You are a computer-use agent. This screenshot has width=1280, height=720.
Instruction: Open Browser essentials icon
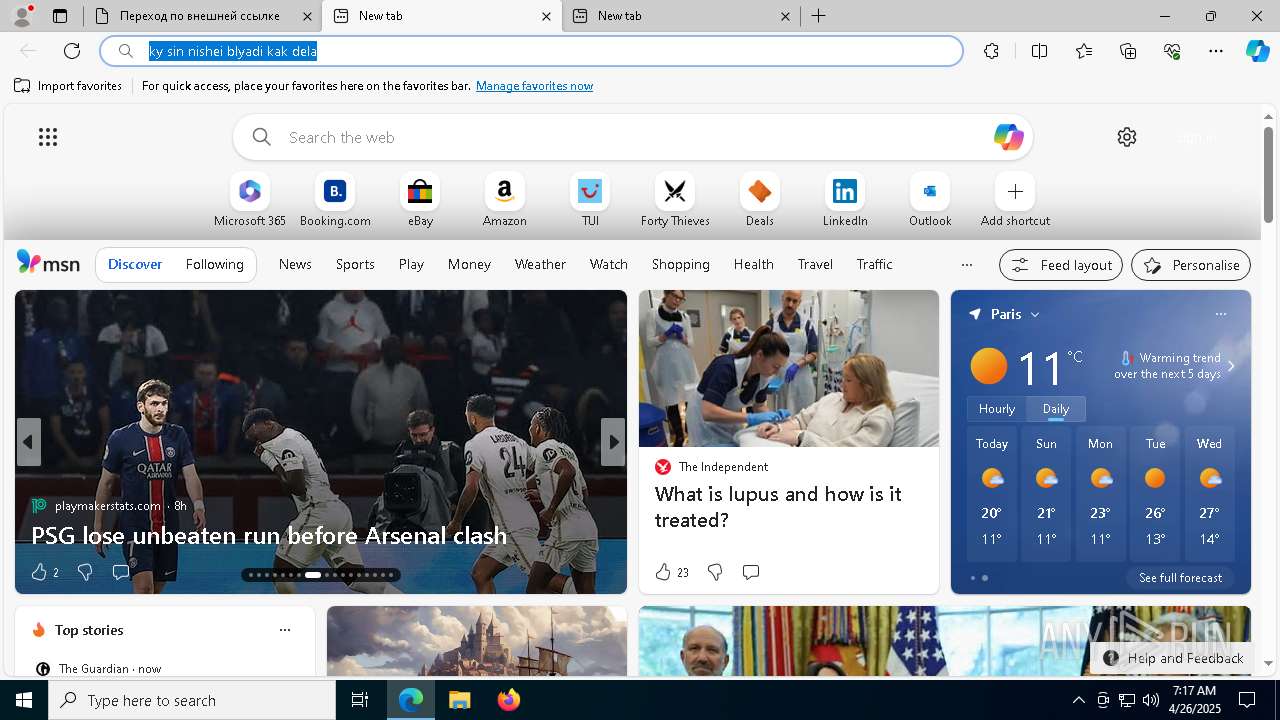point(1172,51)
